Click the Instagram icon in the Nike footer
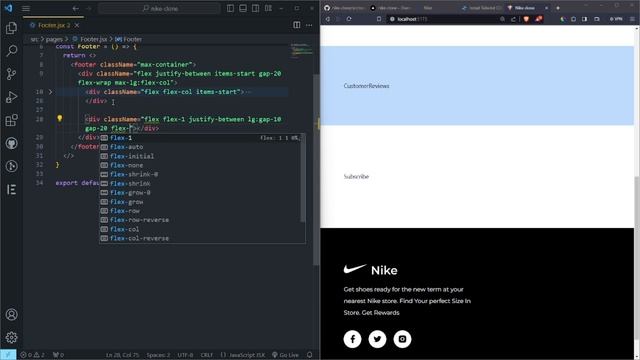The image size is (640, 360). (402, 339)
